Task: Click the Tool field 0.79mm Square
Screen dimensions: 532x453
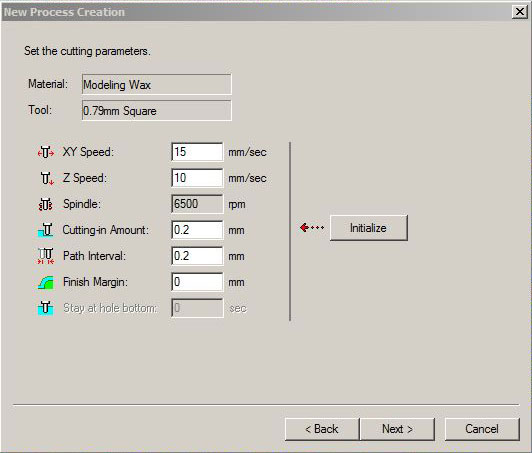Action: tap(157, 110)
